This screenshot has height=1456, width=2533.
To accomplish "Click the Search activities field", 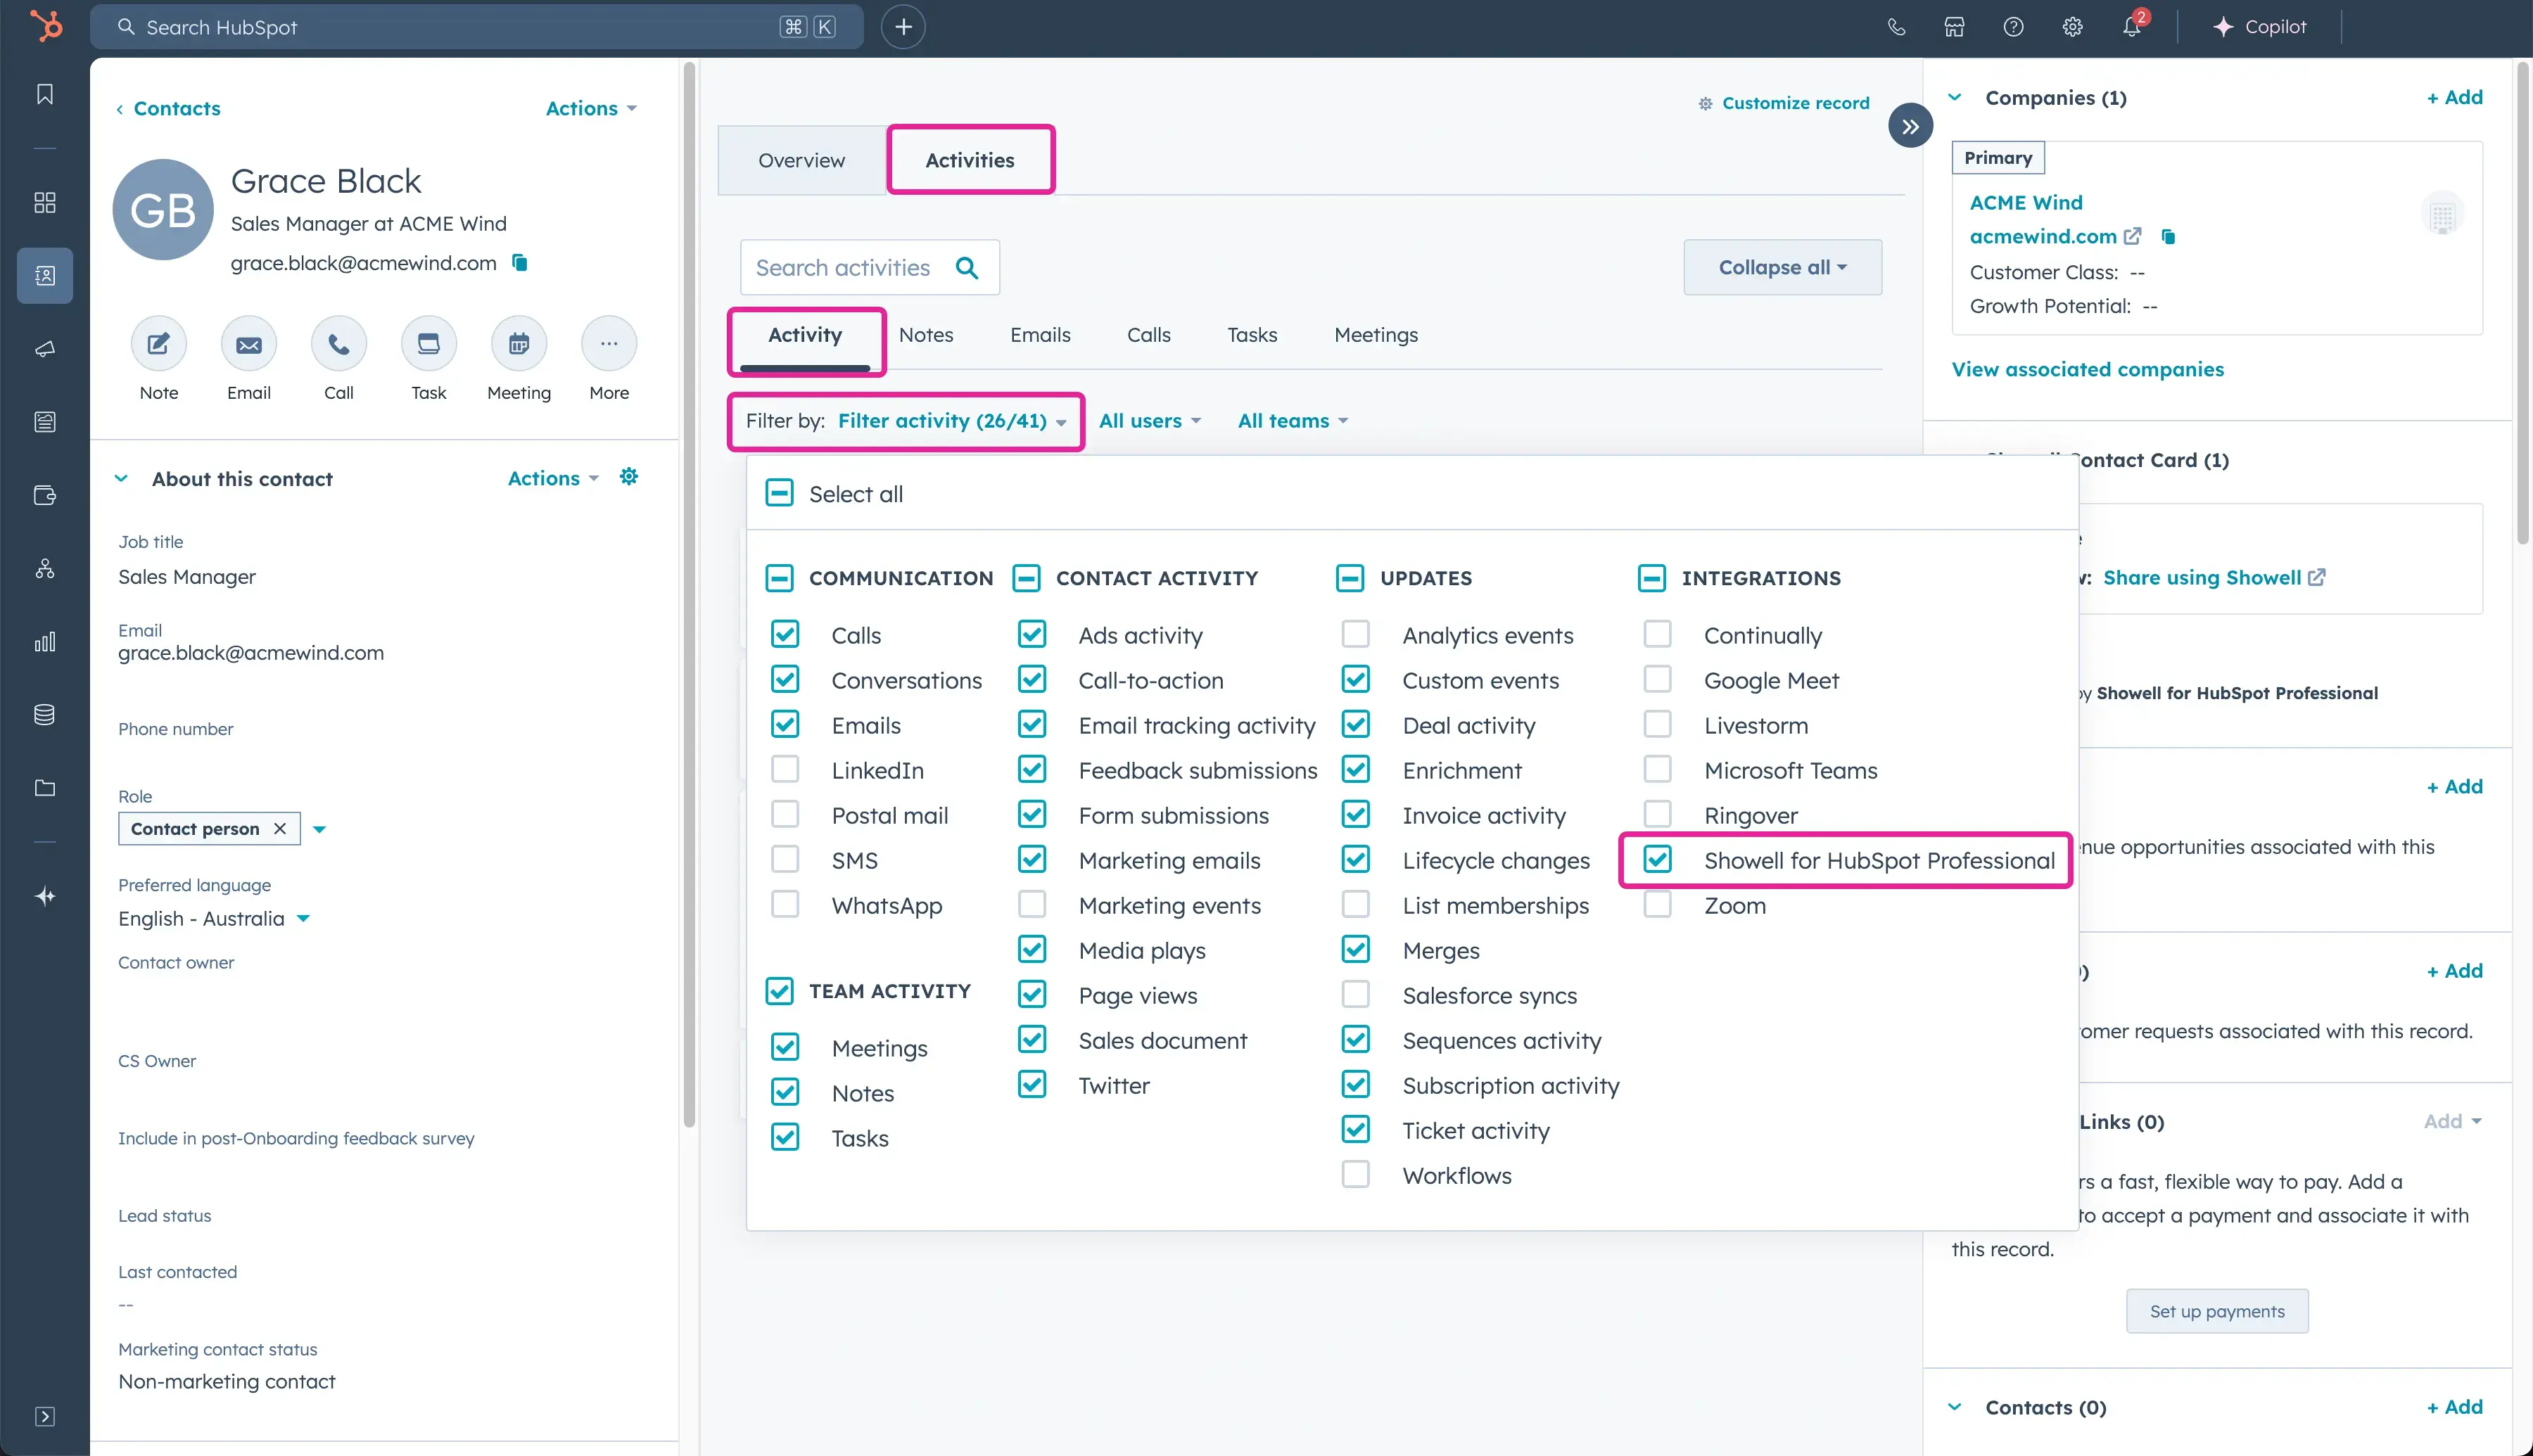I will coord(869,267).
